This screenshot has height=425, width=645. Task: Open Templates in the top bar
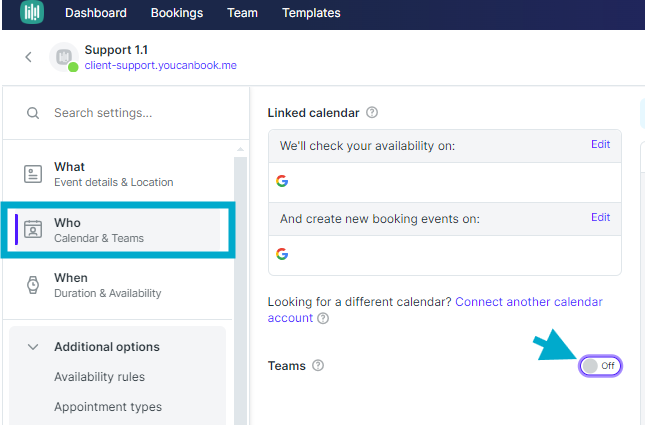311,13
